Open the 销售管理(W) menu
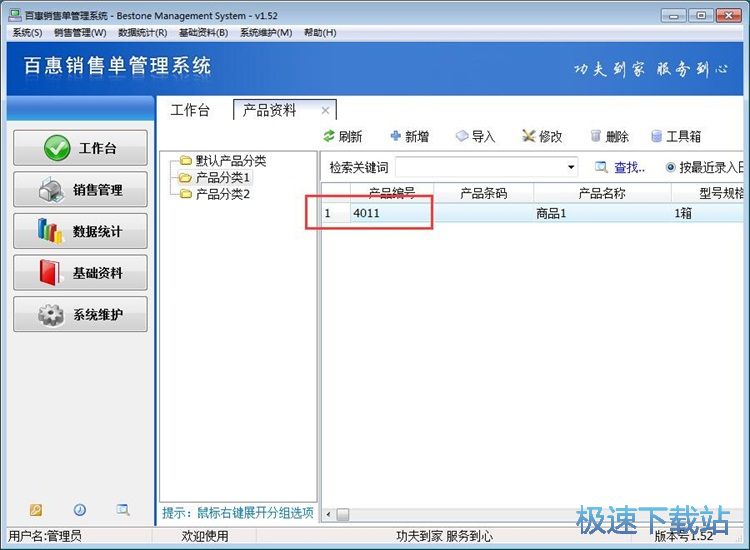The height and width of the screenshot is (550, 750). (80, 33)
